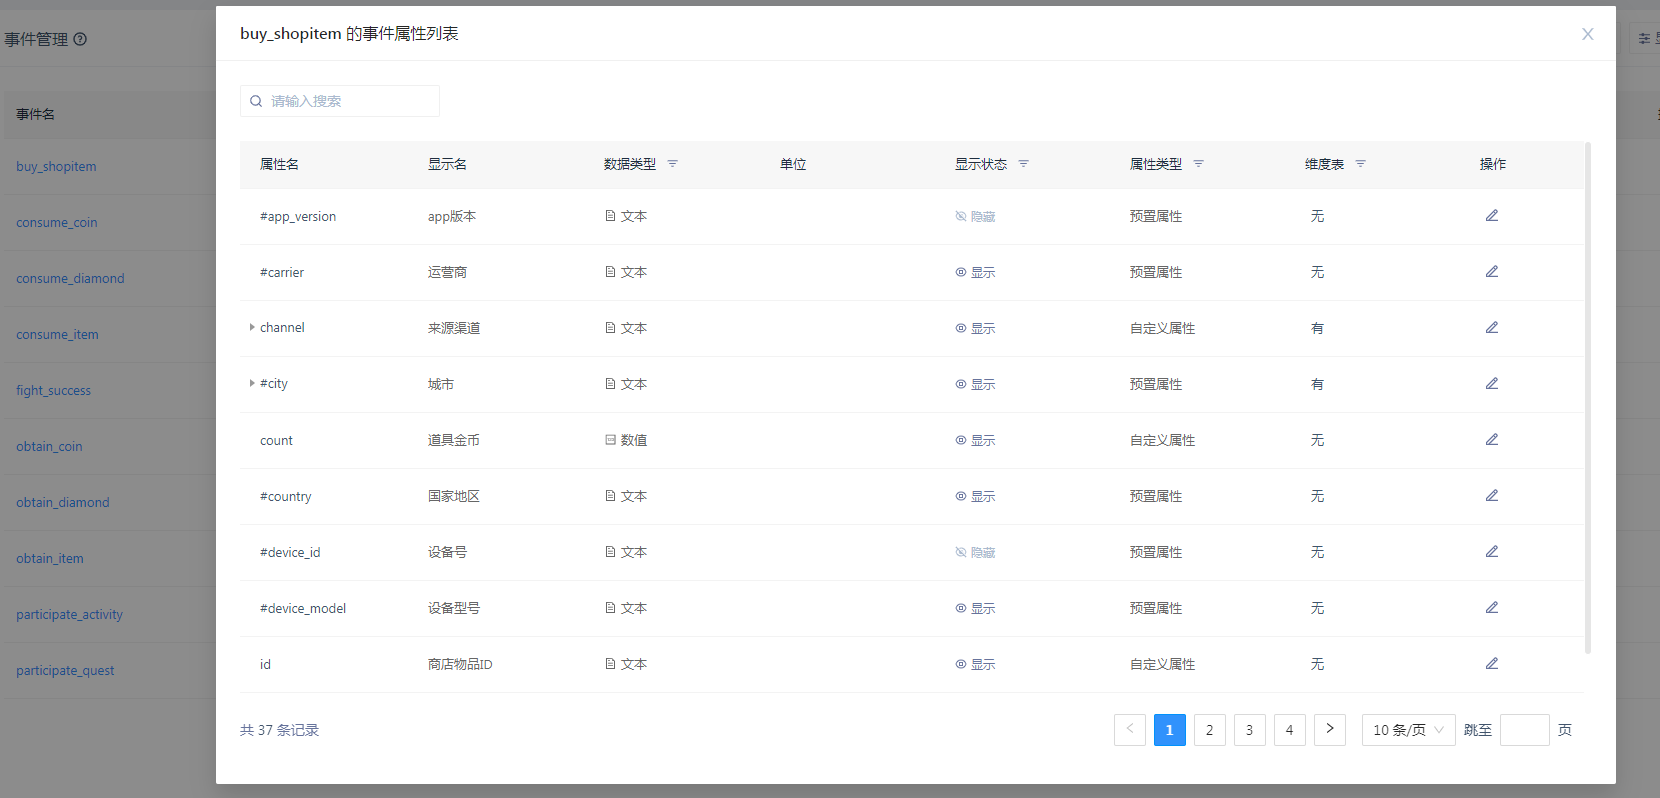Click edit pencil for count row
Image resolution: width=1660 pixels, height=798 pixels.
click(1491, 440)
